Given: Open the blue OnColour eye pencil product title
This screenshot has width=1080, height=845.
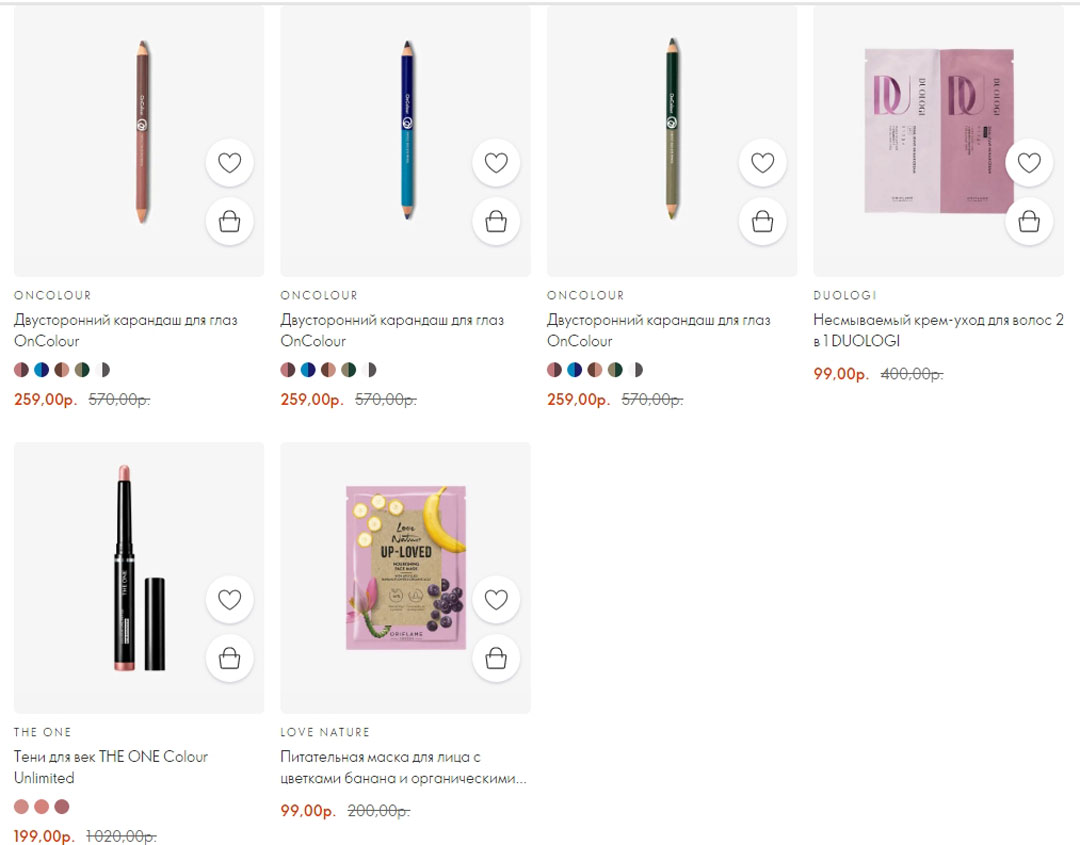Looking at the screenshot, I should tap(392, 330).
